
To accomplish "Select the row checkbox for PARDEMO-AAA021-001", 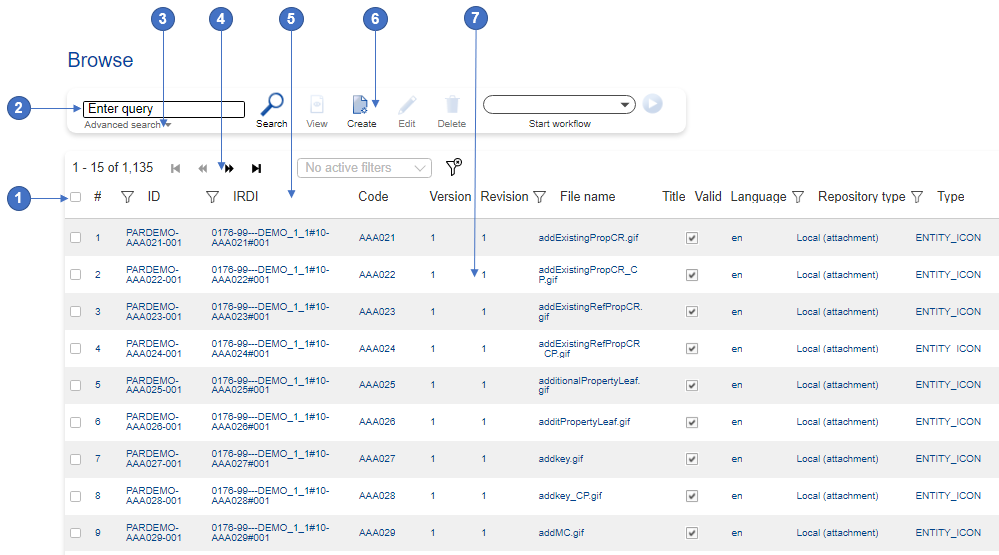I will (x=76, y=238).
